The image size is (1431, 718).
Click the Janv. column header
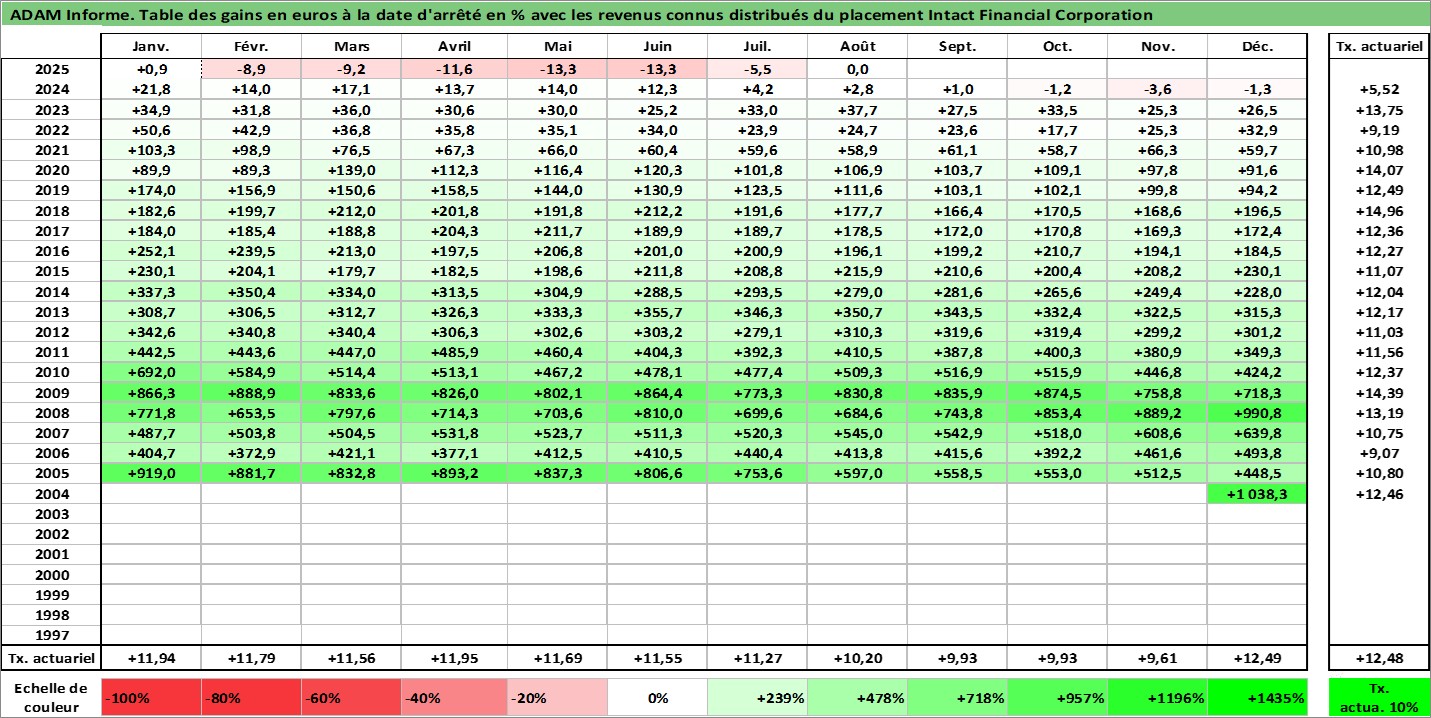tap(152, 47)
